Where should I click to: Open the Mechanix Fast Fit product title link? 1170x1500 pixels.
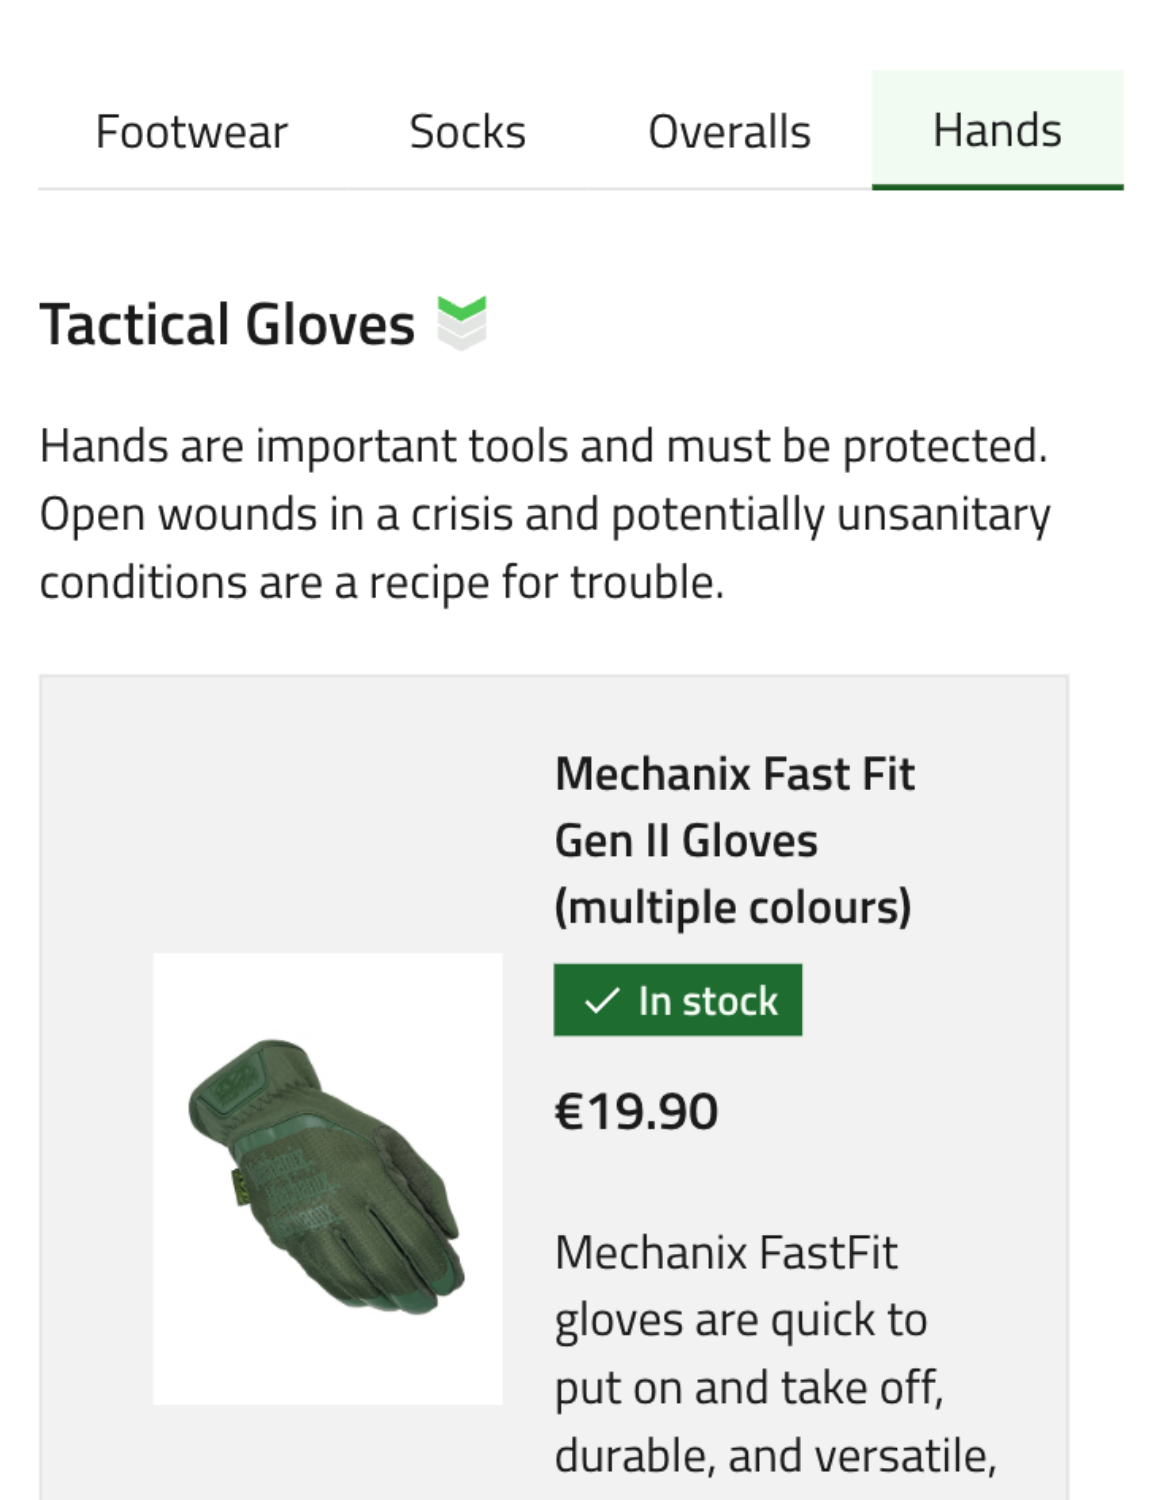735,841
